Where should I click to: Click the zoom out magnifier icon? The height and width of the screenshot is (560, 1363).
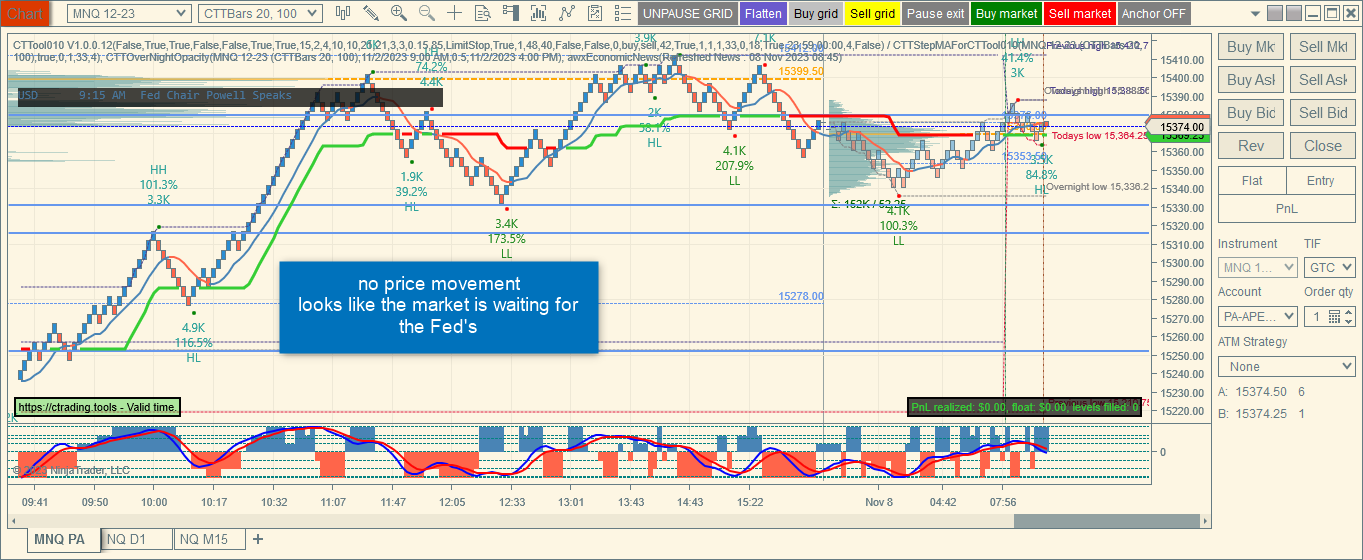[x=427, y=13]
